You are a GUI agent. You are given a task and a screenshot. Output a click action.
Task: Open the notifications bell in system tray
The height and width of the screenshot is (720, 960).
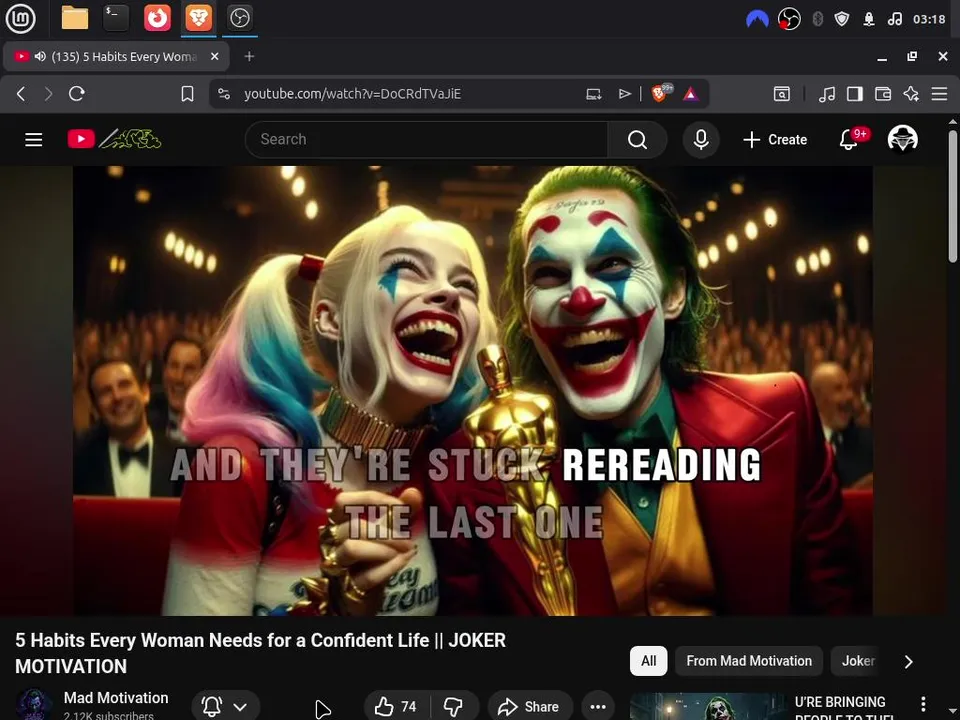868,20
